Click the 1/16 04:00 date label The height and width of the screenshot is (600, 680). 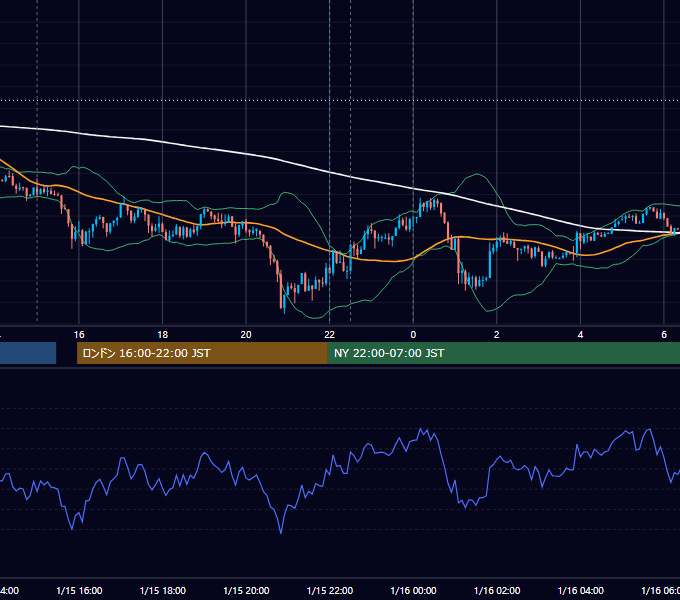click(581, 590)
